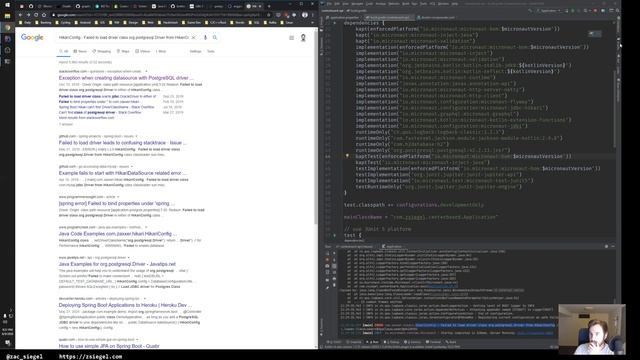Show overflow bookmarks chevron in Chrome
640x360 pixels.
(313, 22)
